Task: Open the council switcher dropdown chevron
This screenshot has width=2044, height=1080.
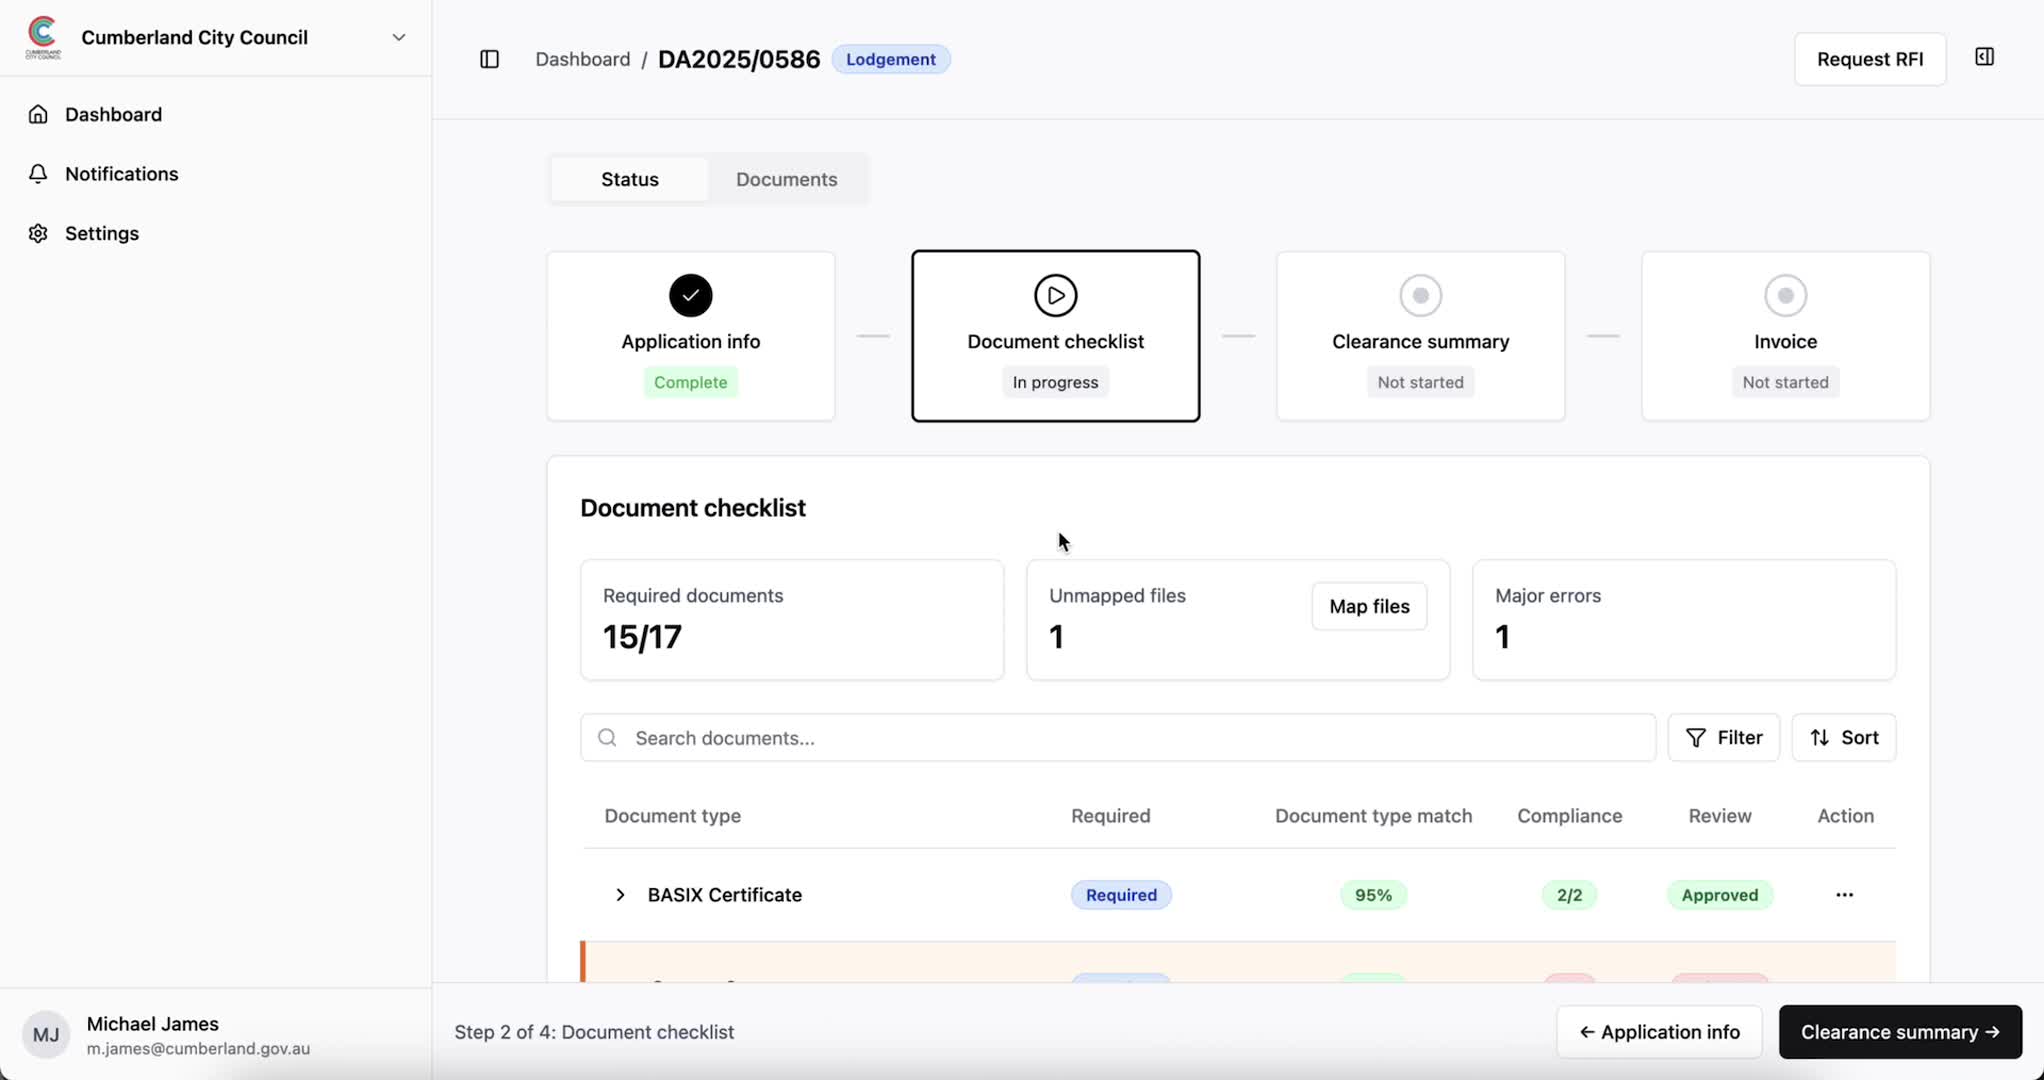Action: coord(399,38)
